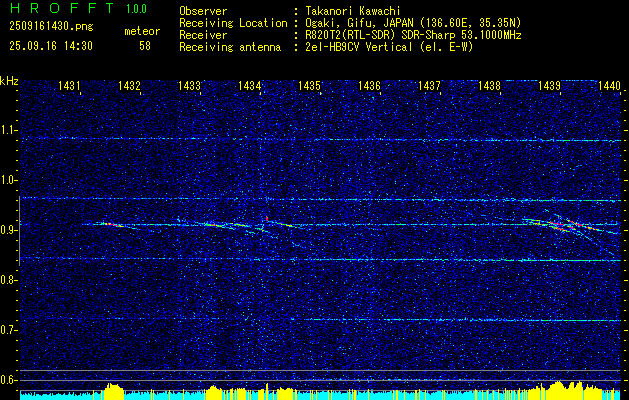Screen dimensions: 629x400
Task: Click the 2el-HB9CV Vertical antenna text
Action: point(389,47)
